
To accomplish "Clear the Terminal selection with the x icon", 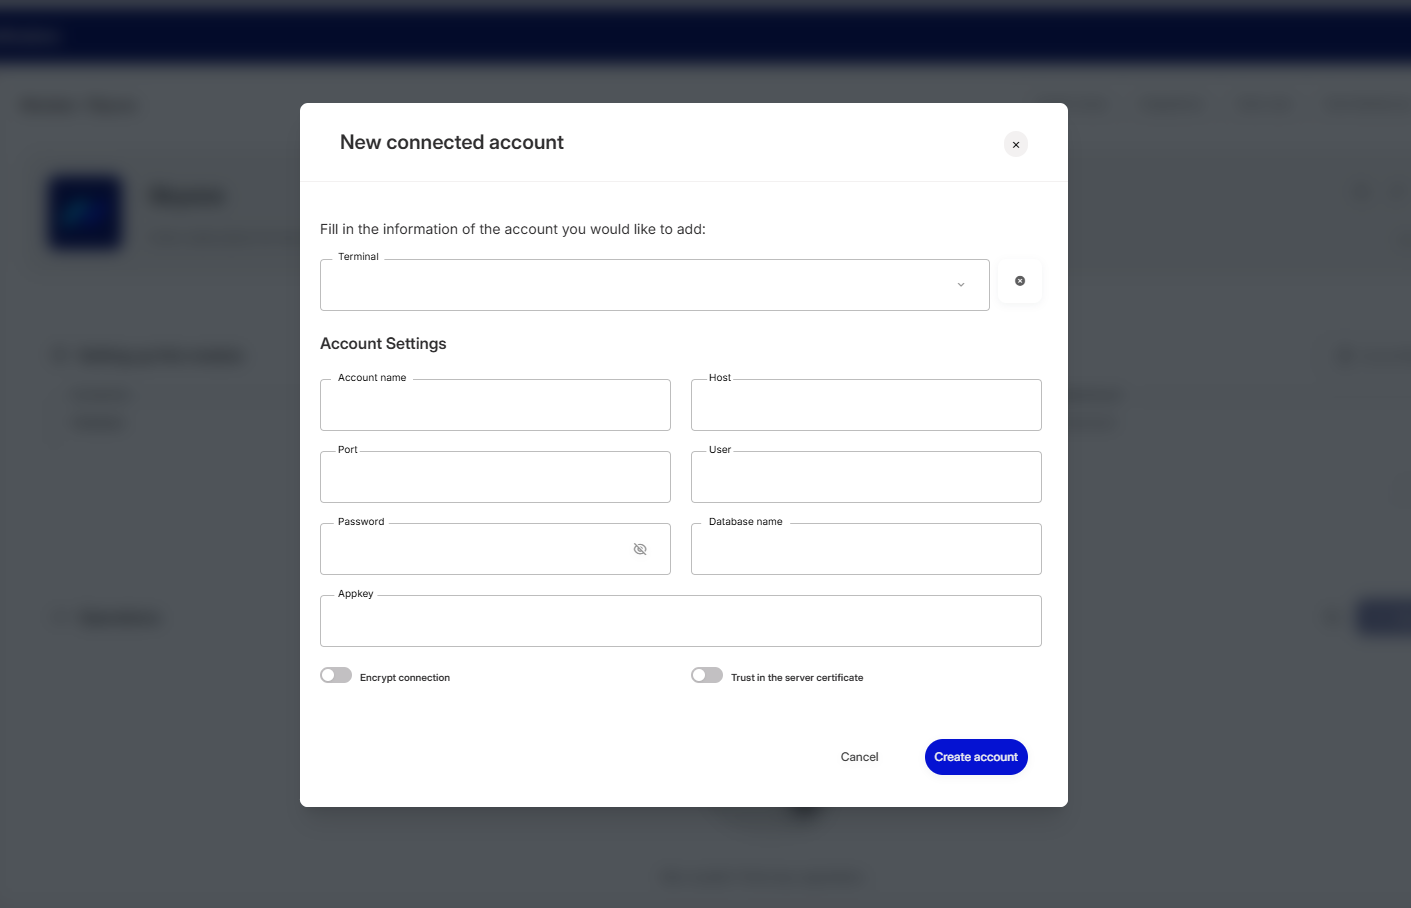I will [1019, 281].
